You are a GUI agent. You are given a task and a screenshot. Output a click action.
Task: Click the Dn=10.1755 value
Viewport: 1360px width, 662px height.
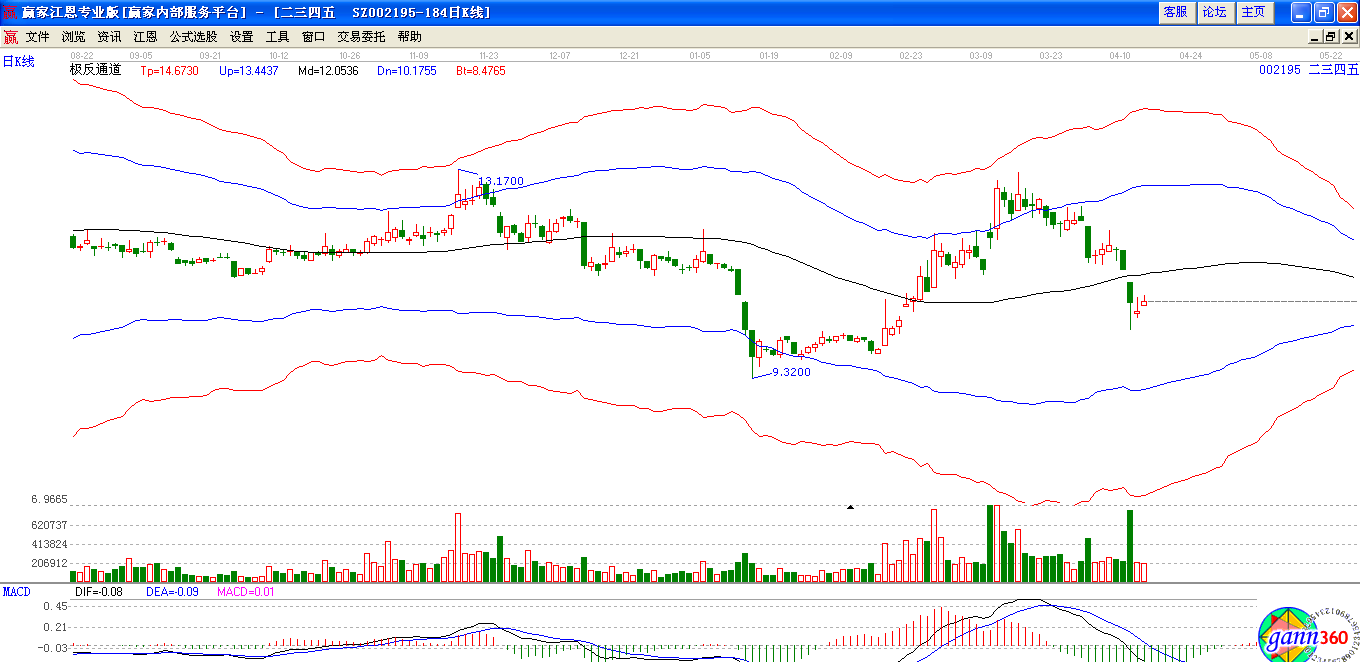(407, 71)
